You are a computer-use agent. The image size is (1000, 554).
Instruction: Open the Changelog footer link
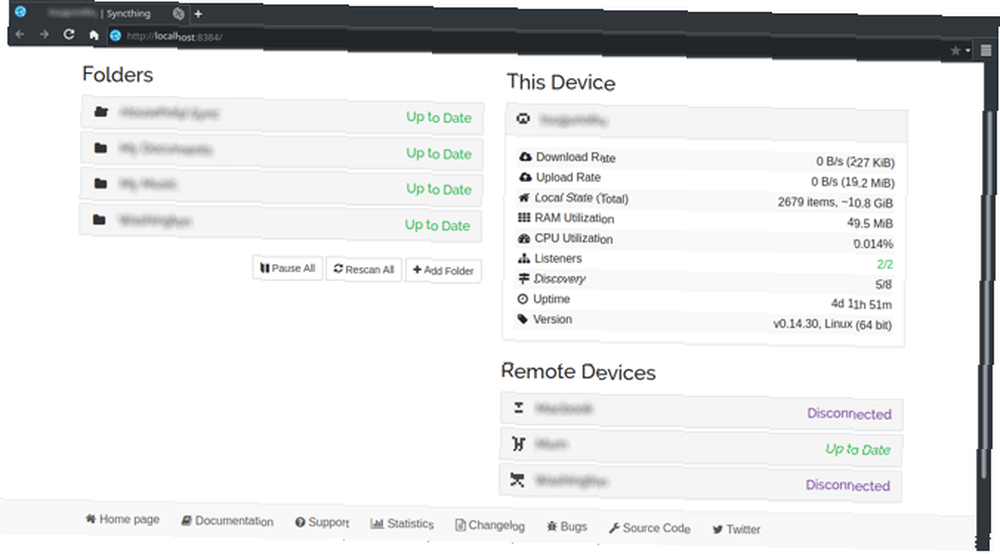[x=490, y=525]
